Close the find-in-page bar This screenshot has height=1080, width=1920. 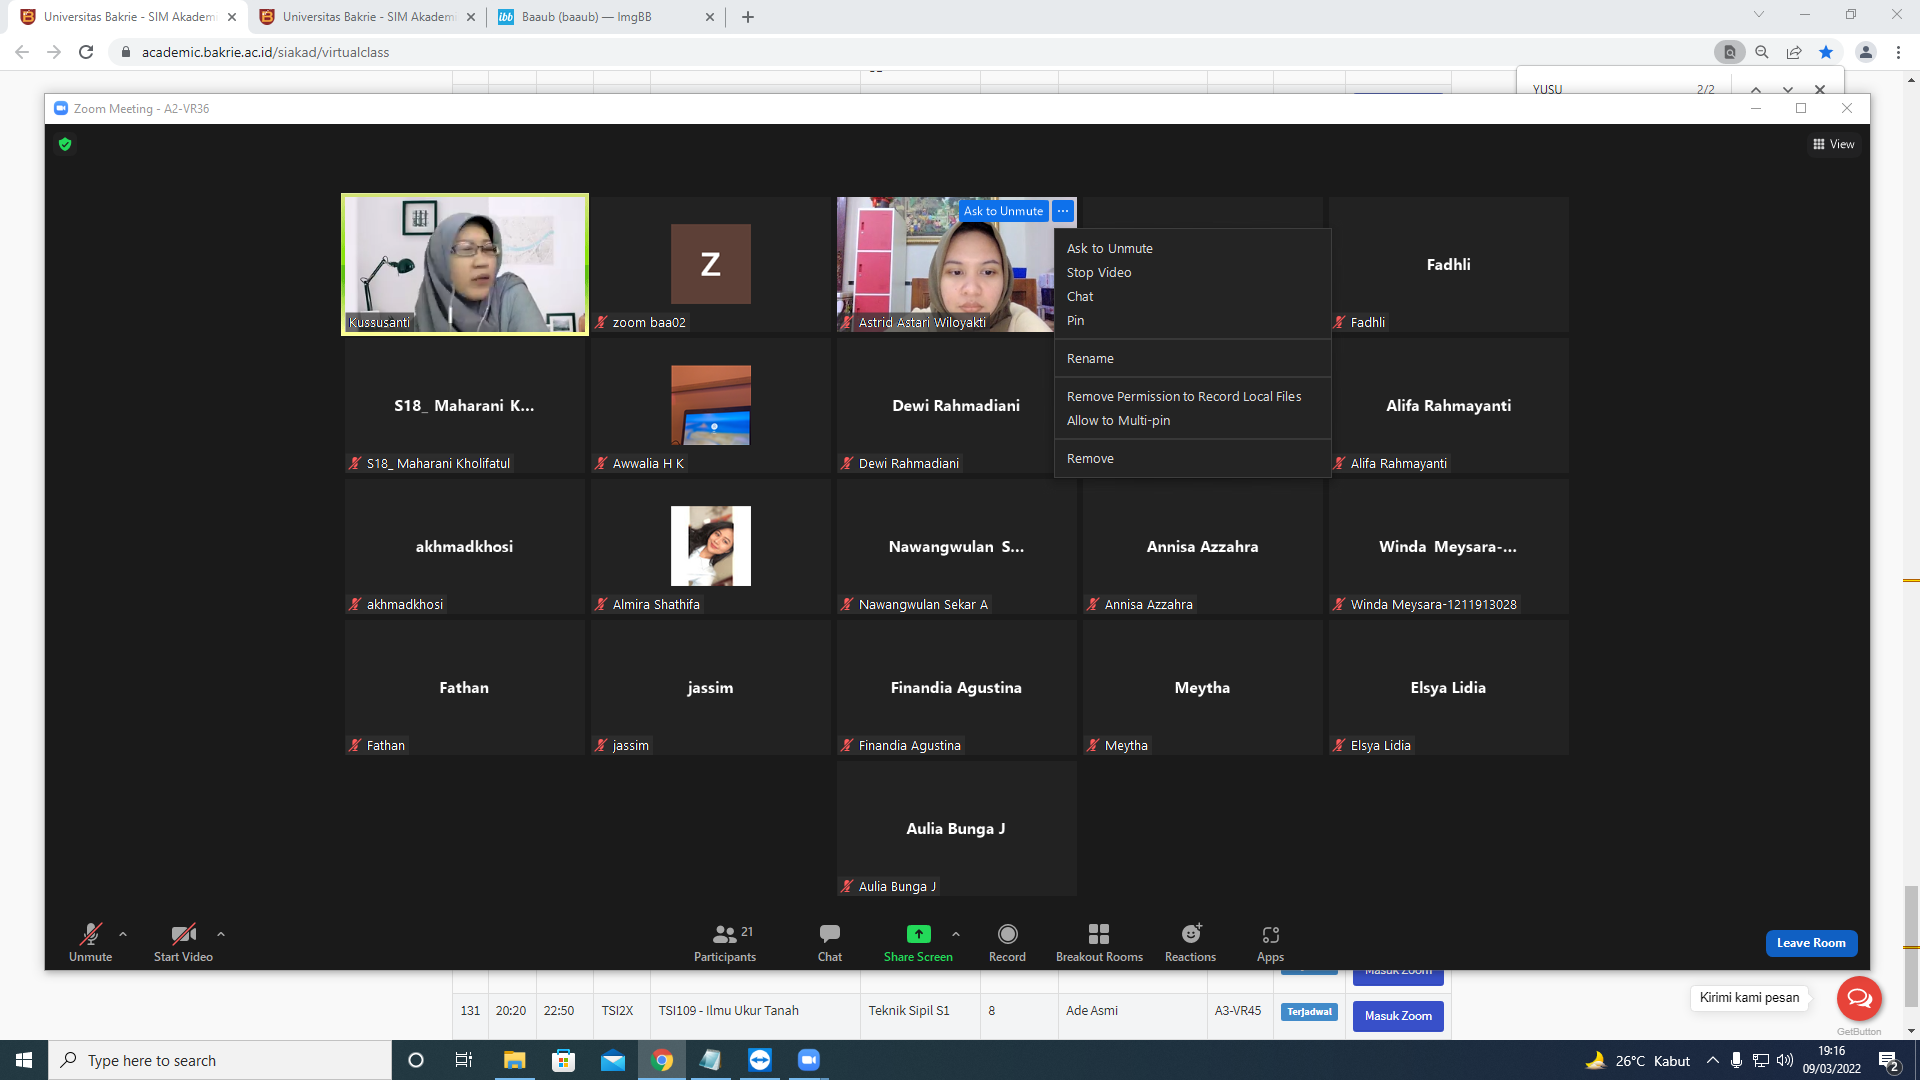pos(1820,90)
